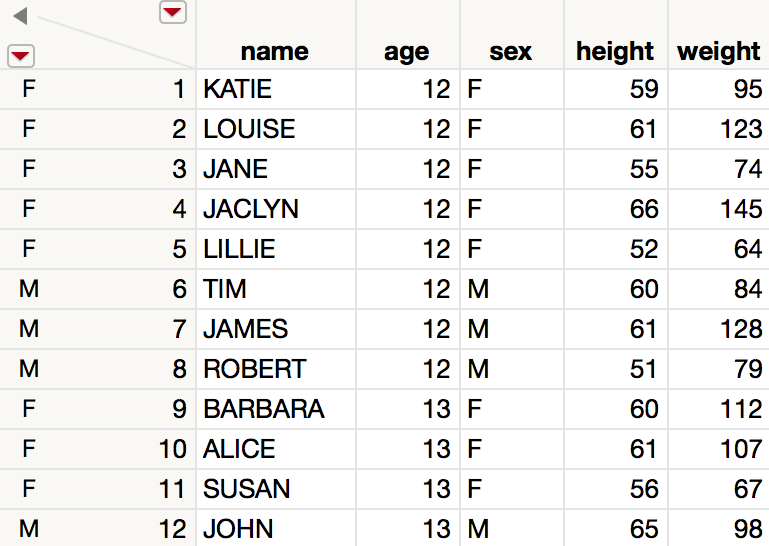Click ALICE's age cell showing 13

tap(408, 449)
